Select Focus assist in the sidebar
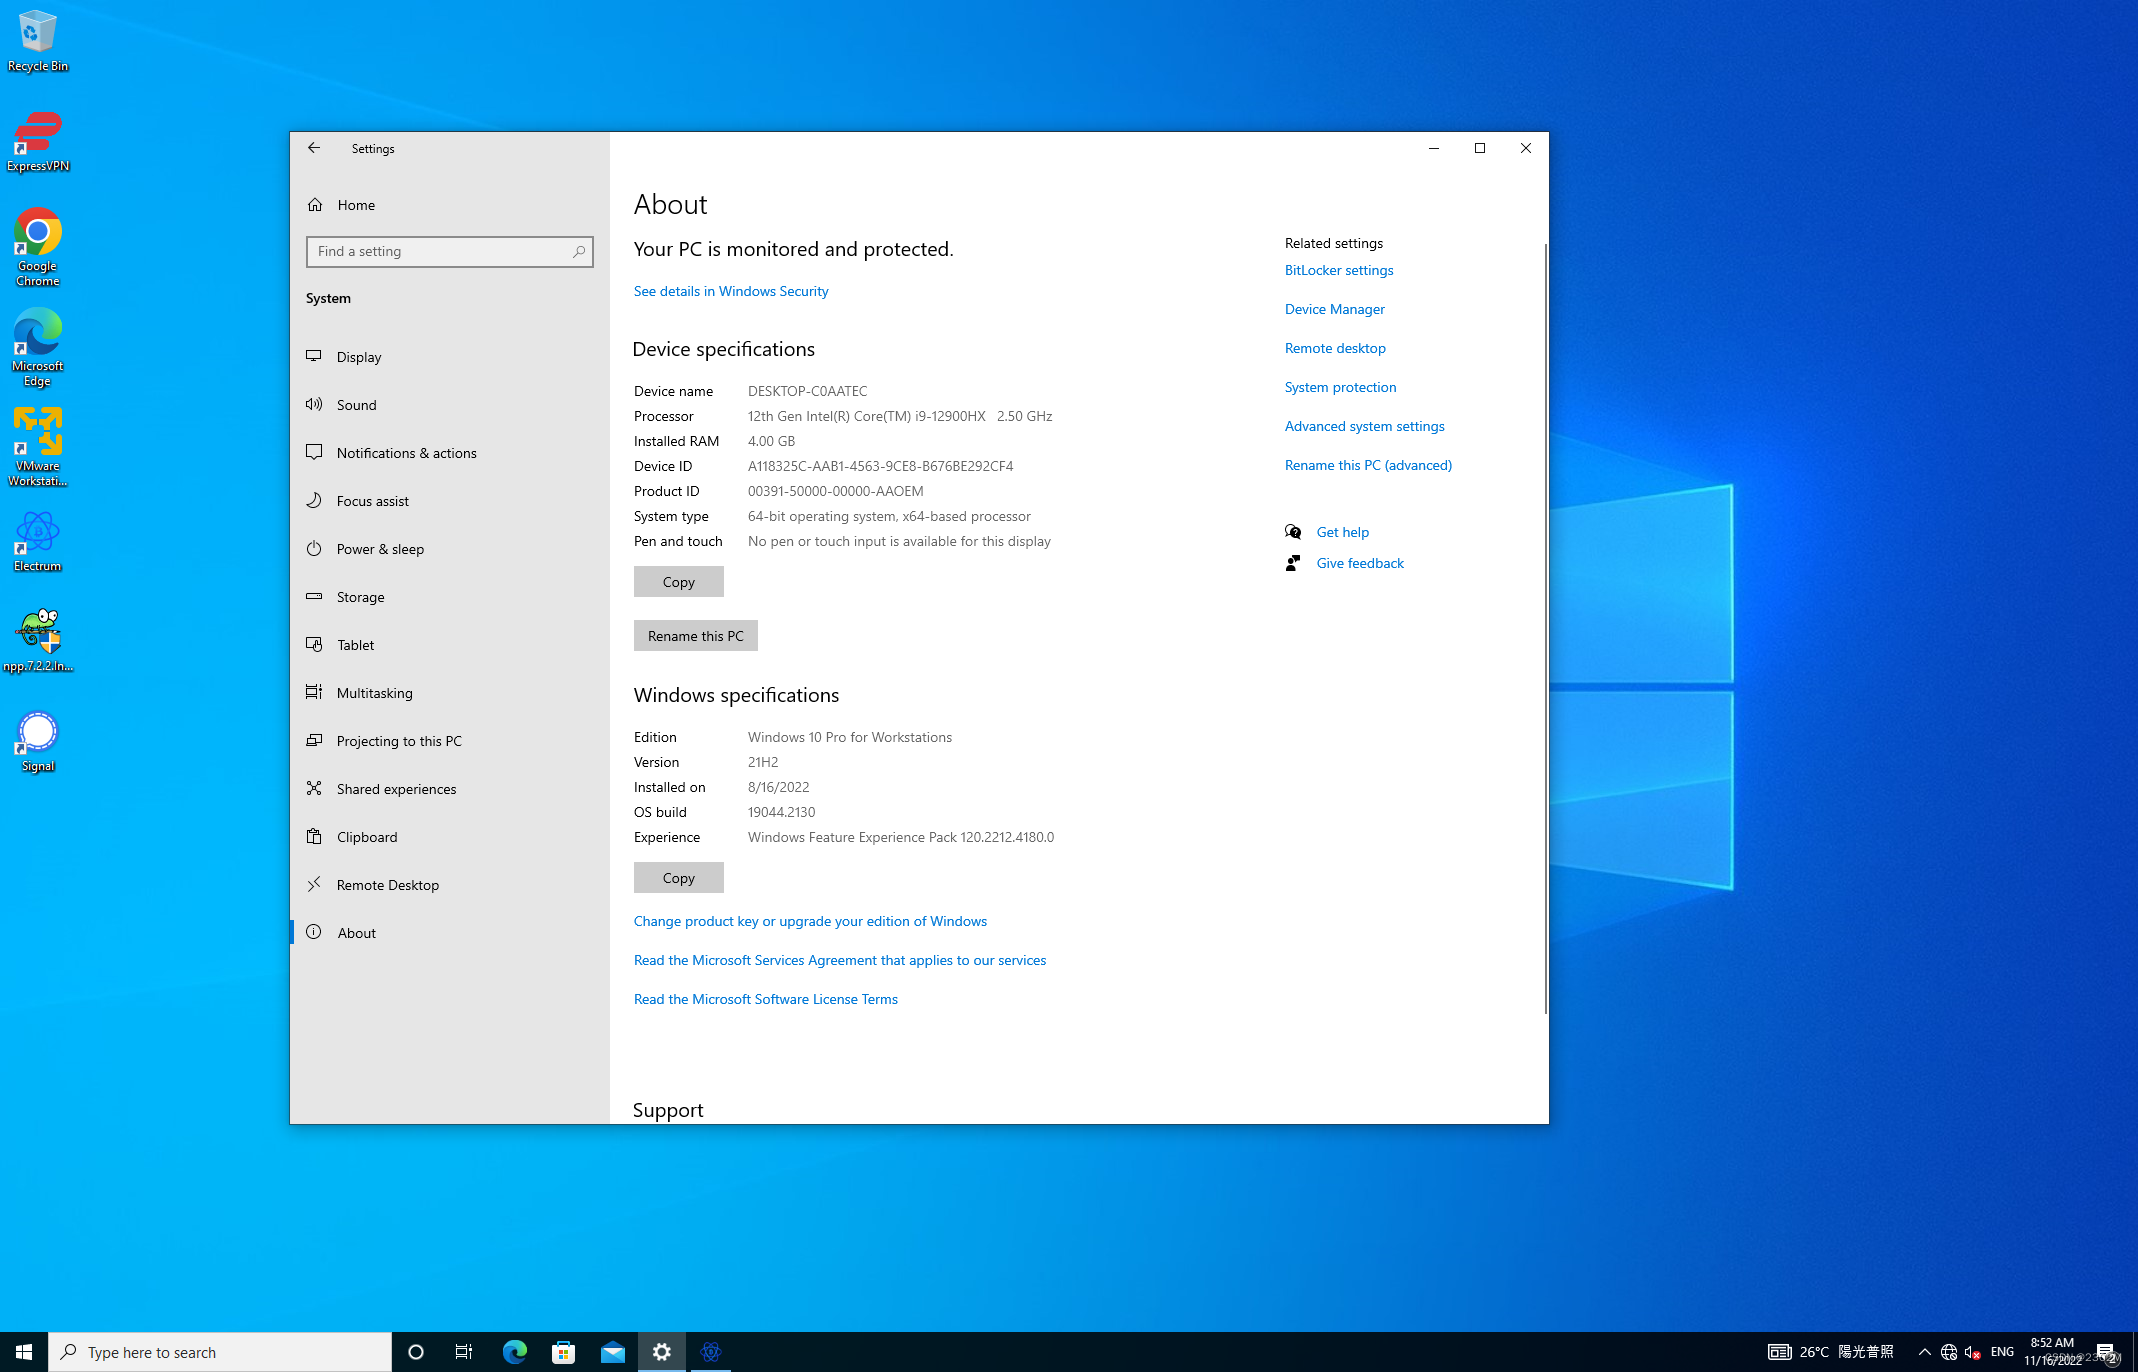 pos(372,501)
